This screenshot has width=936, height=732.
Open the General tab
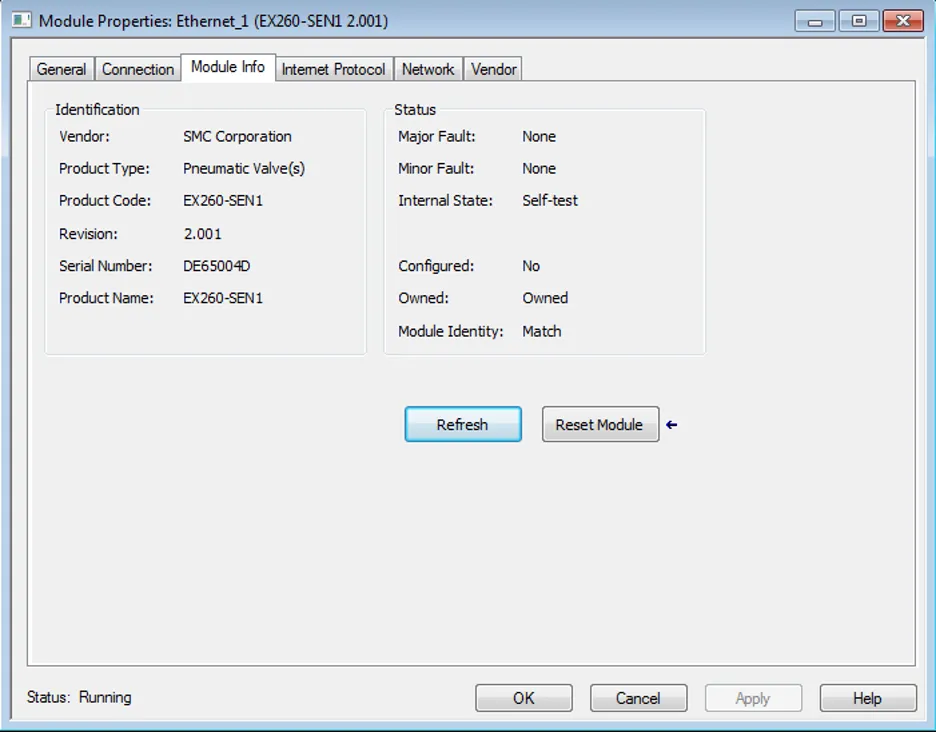[x=61, y=69]
